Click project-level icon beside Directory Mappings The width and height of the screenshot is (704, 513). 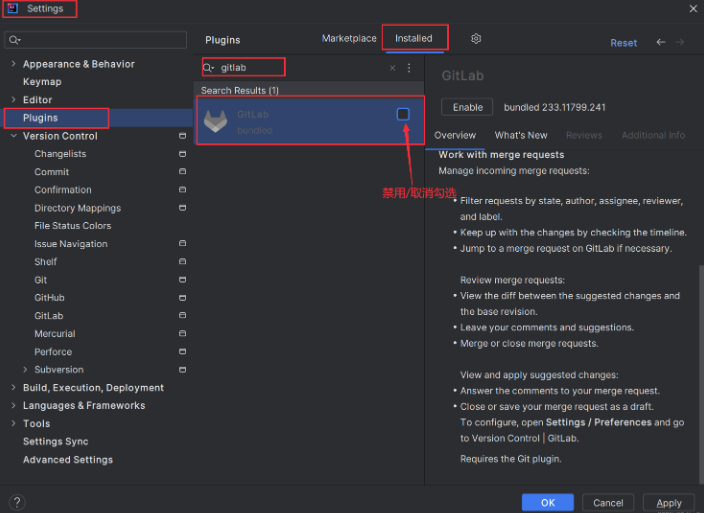click(182, 207)
